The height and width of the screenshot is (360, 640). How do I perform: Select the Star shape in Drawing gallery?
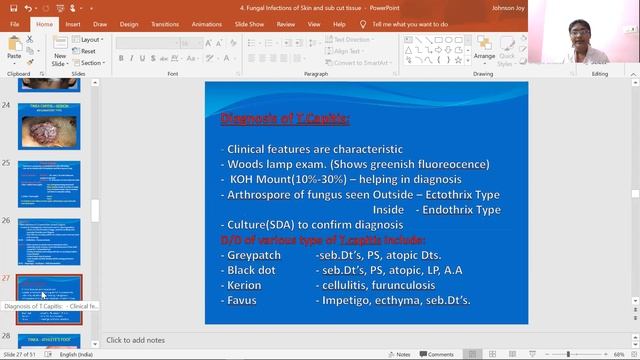tap(458, 60)
